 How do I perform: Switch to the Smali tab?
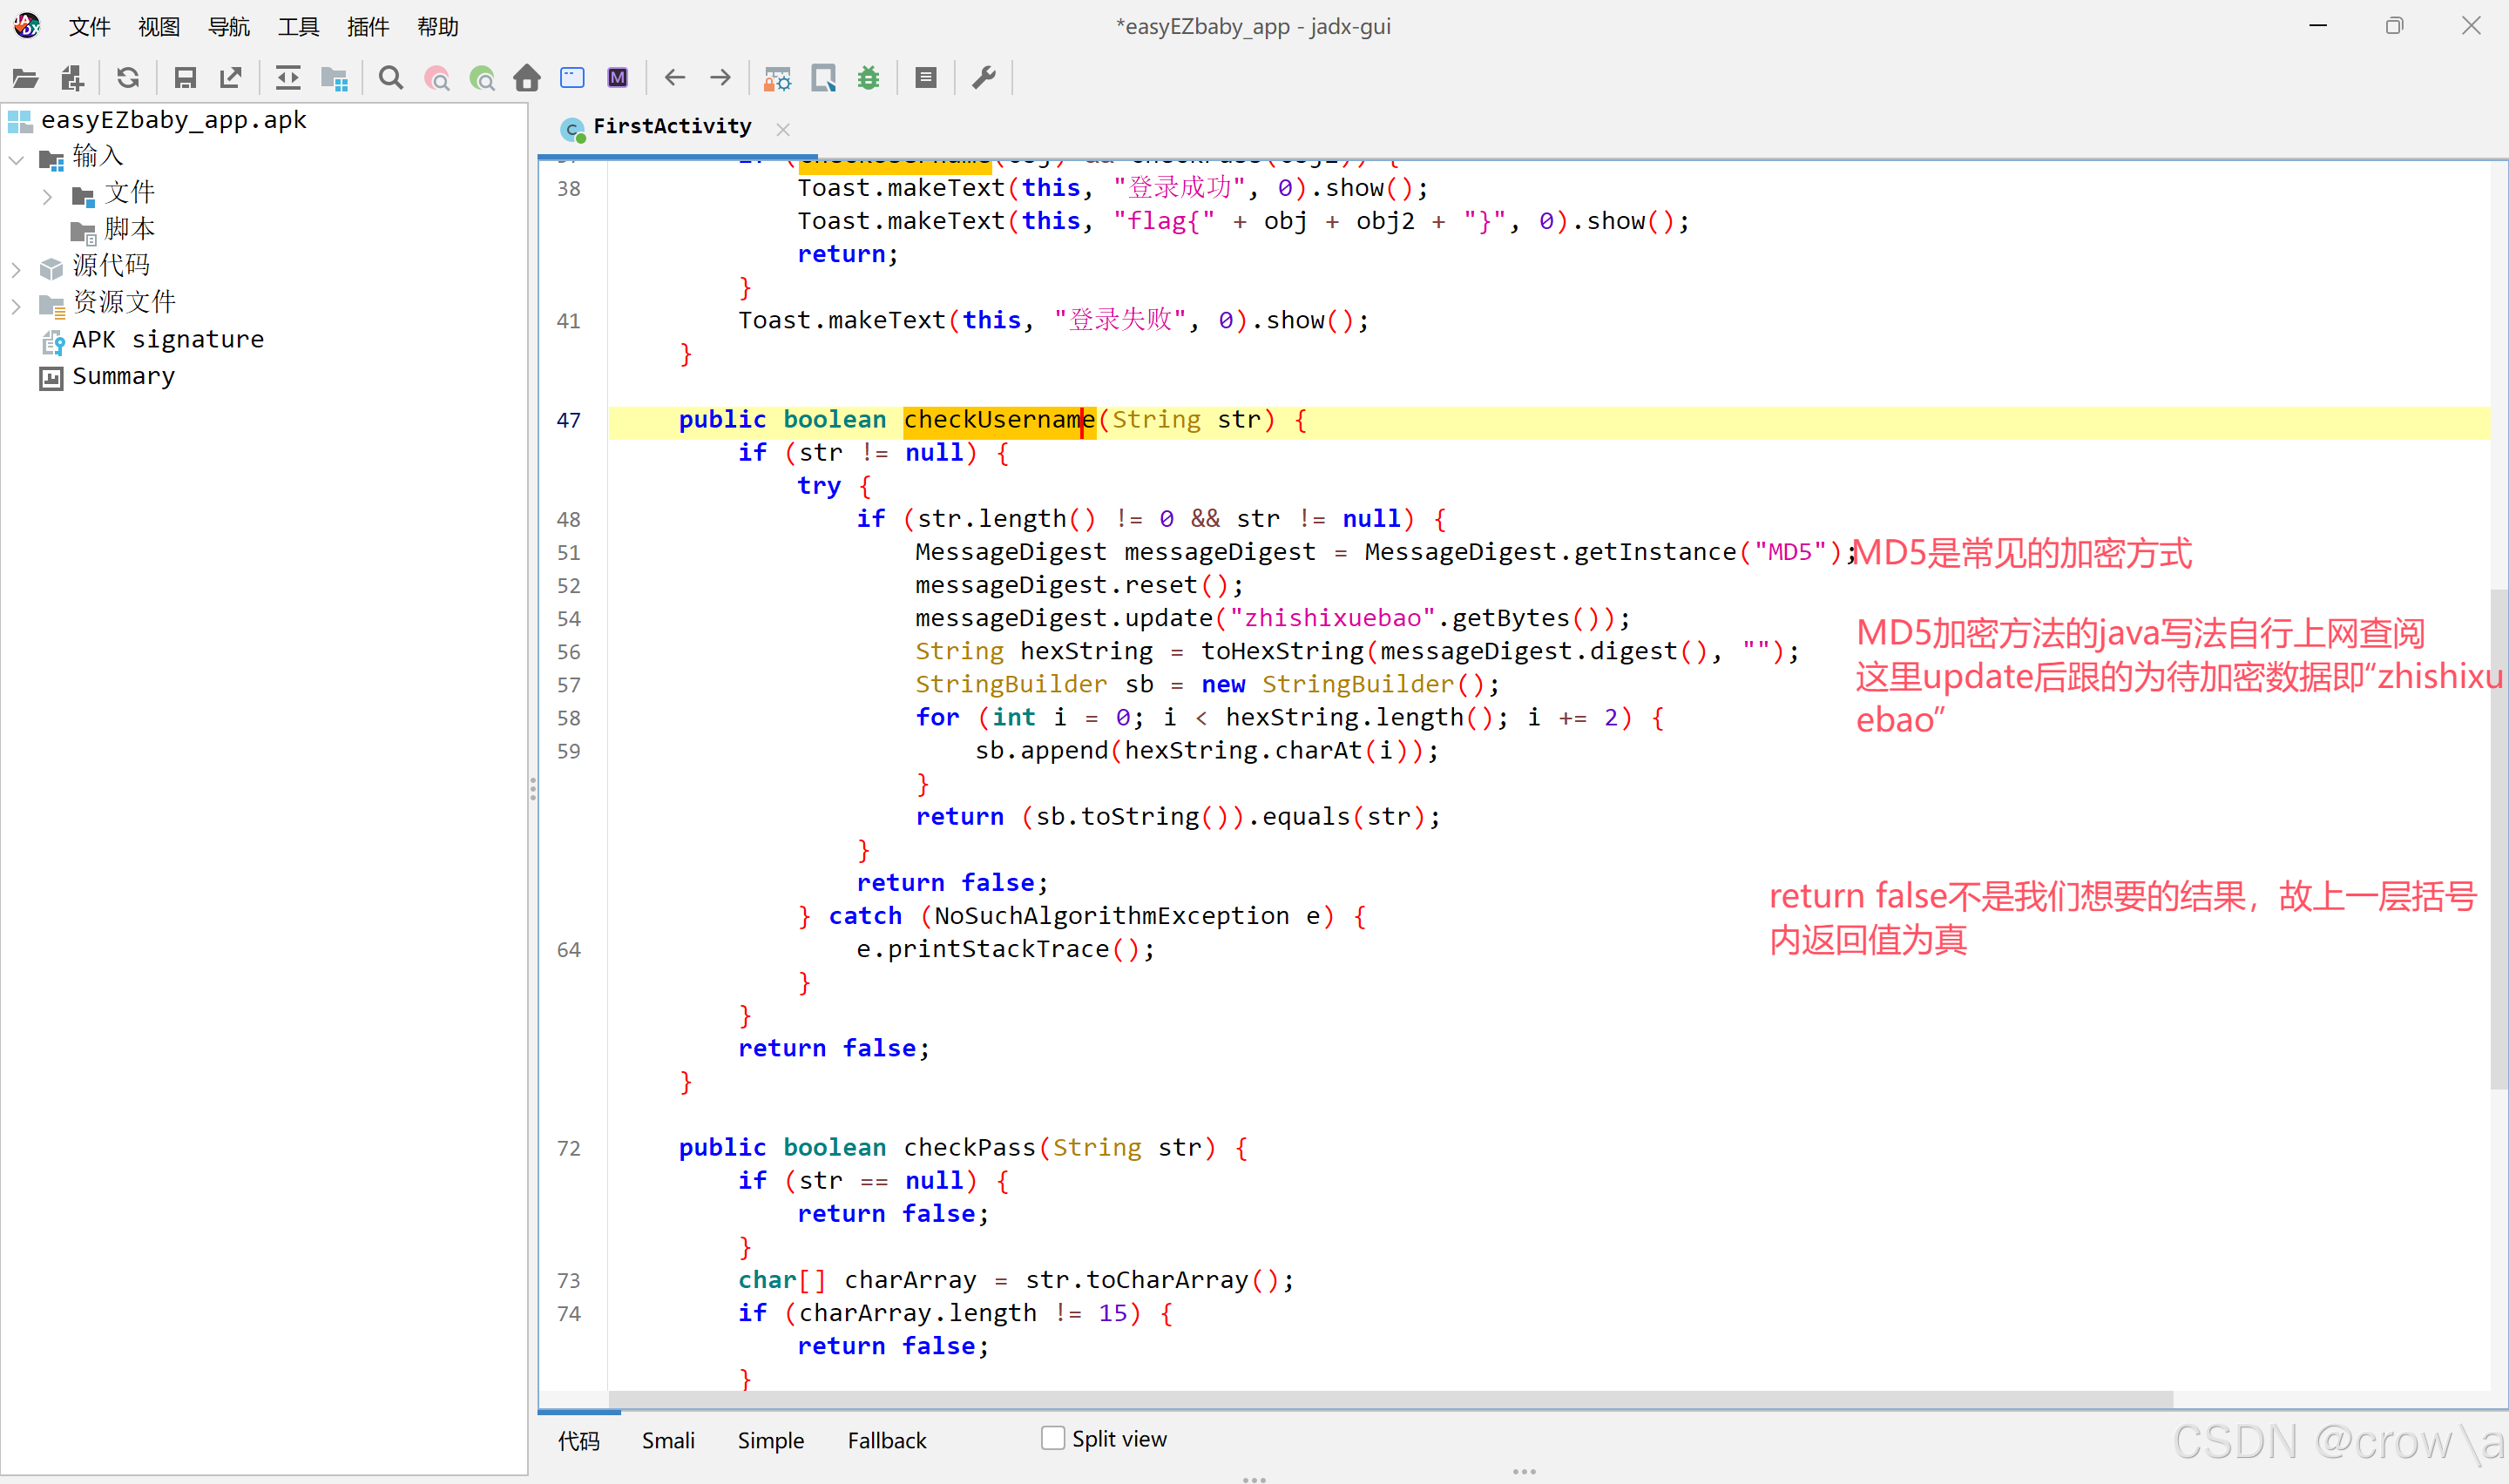coord(668,1440)
